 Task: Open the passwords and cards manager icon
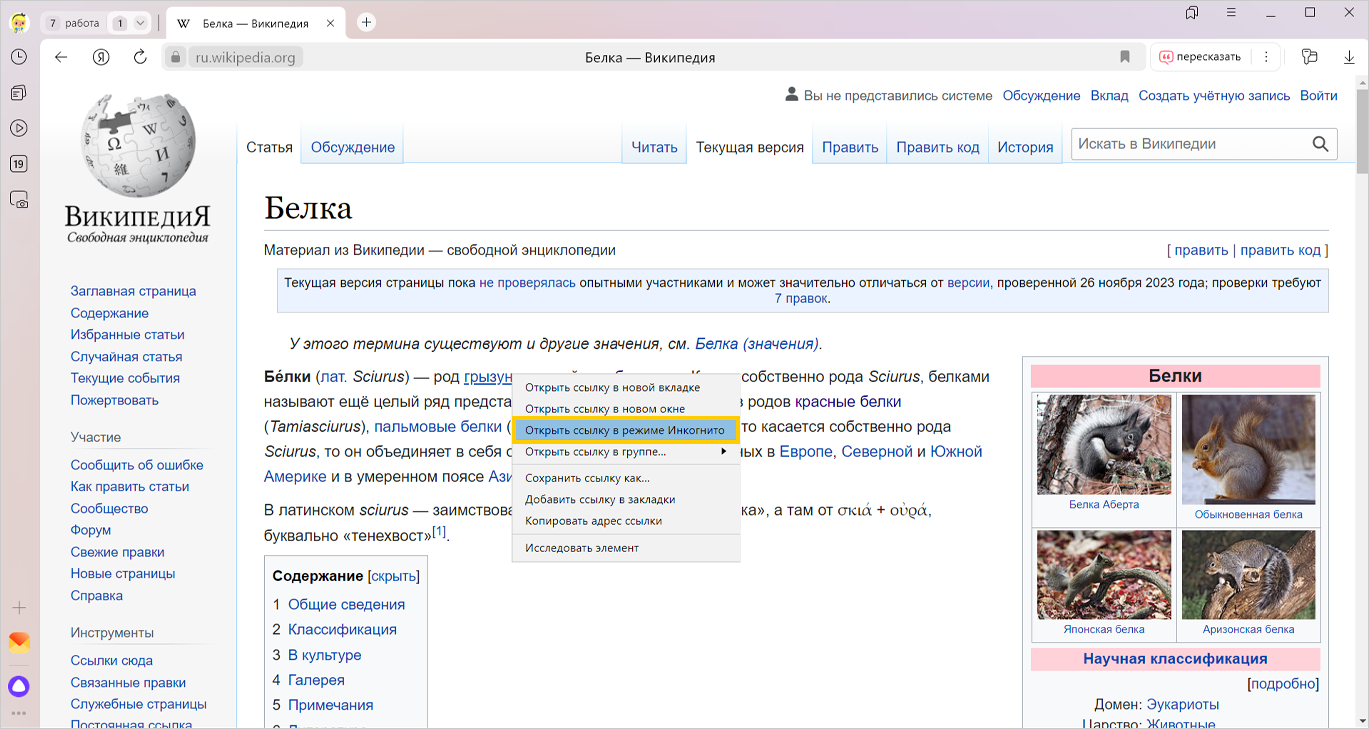(1310, 57)
